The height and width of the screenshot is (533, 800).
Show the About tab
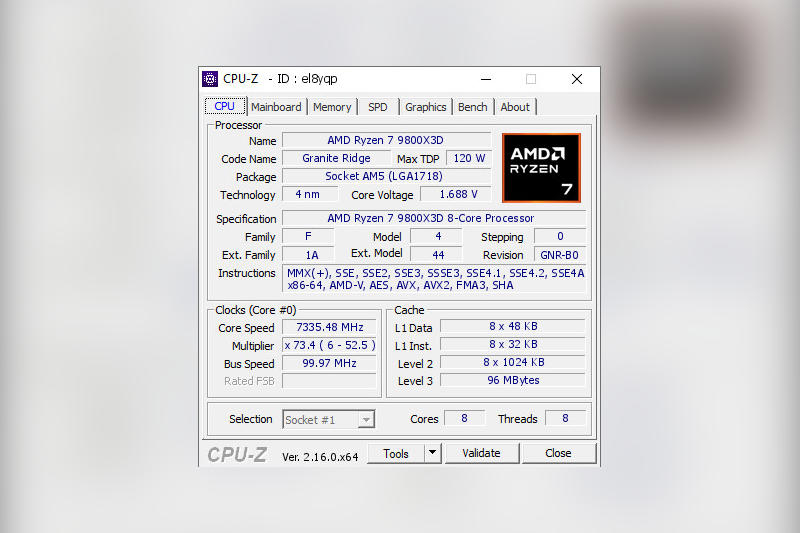pos(515,107)
